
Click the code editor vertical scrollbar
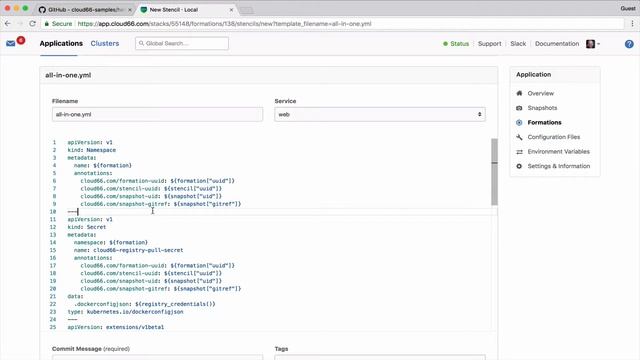(494, 171)
